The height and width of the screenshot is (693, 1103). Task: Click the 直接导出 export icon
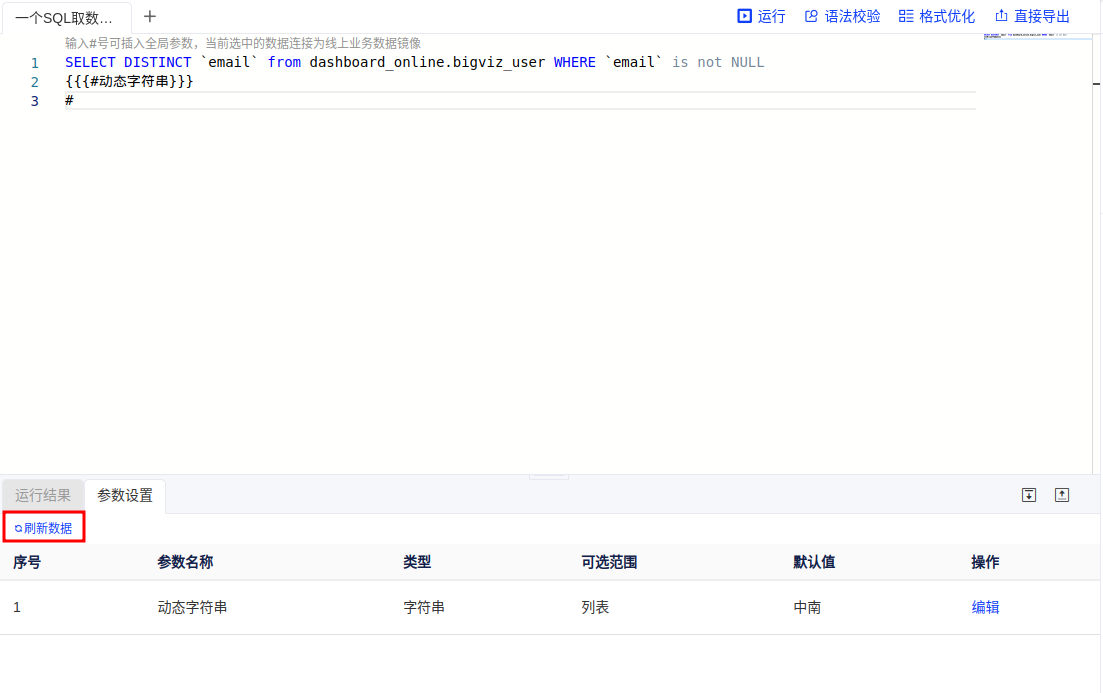[1001, 16]
